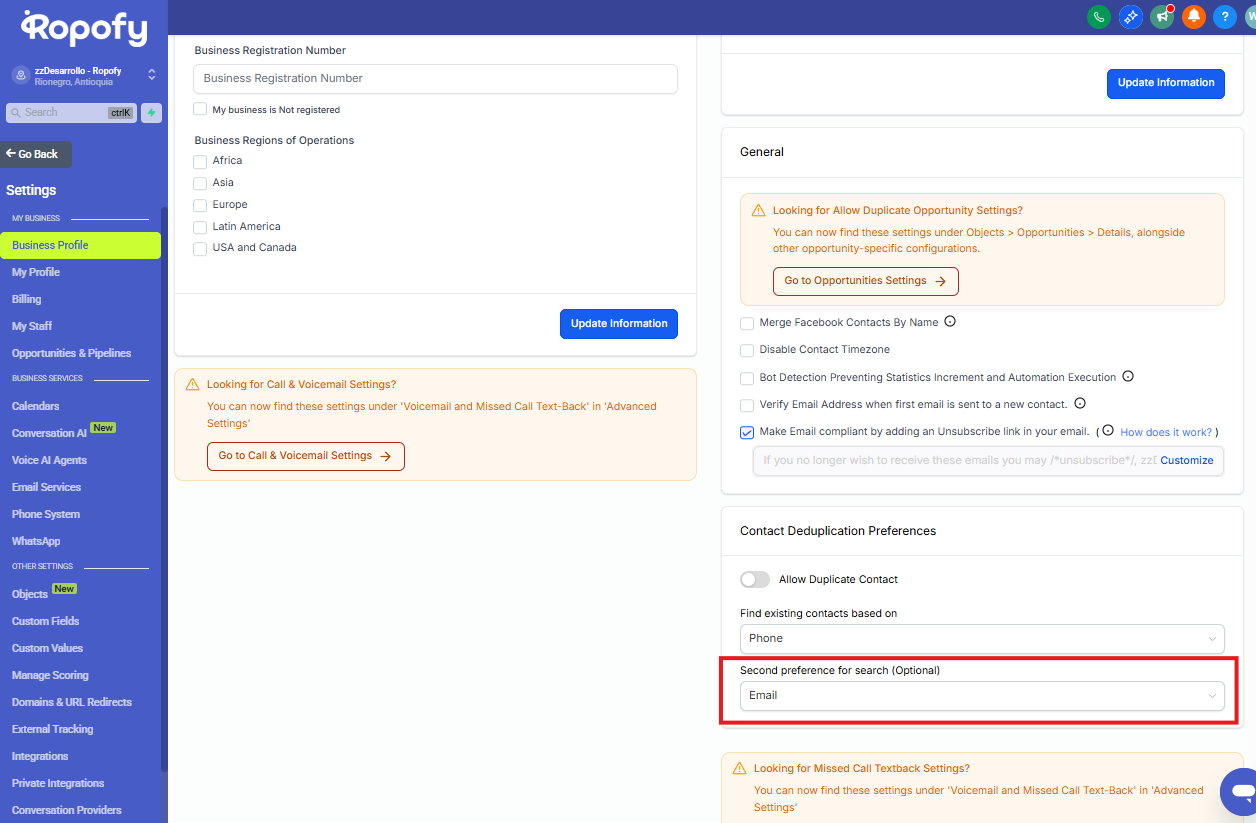Expand Second preference for search dropdown
Viewport: 1256px width, 823px height.
point(981,696)
